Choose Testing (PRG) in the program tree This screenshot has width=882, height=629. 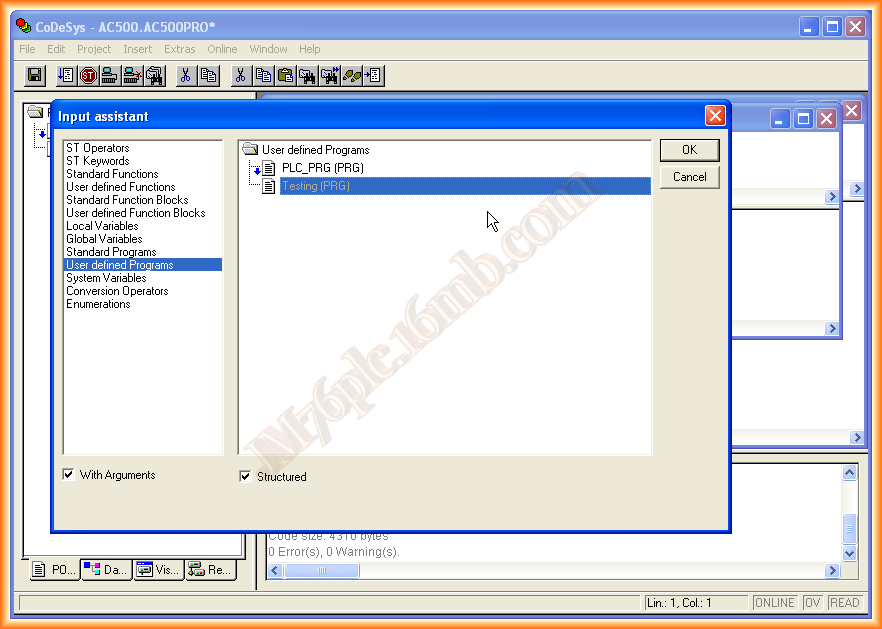tap(316, 186)
